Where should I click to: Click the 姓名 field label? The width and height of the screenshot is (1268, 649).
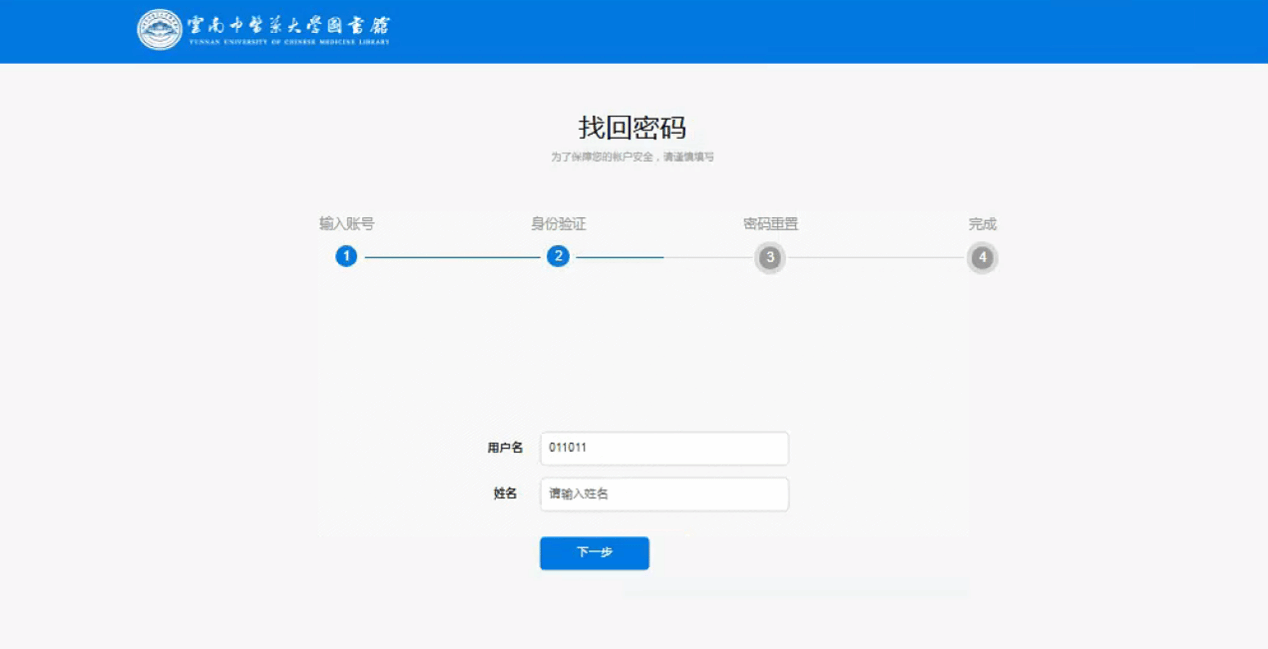click(505, 494)
